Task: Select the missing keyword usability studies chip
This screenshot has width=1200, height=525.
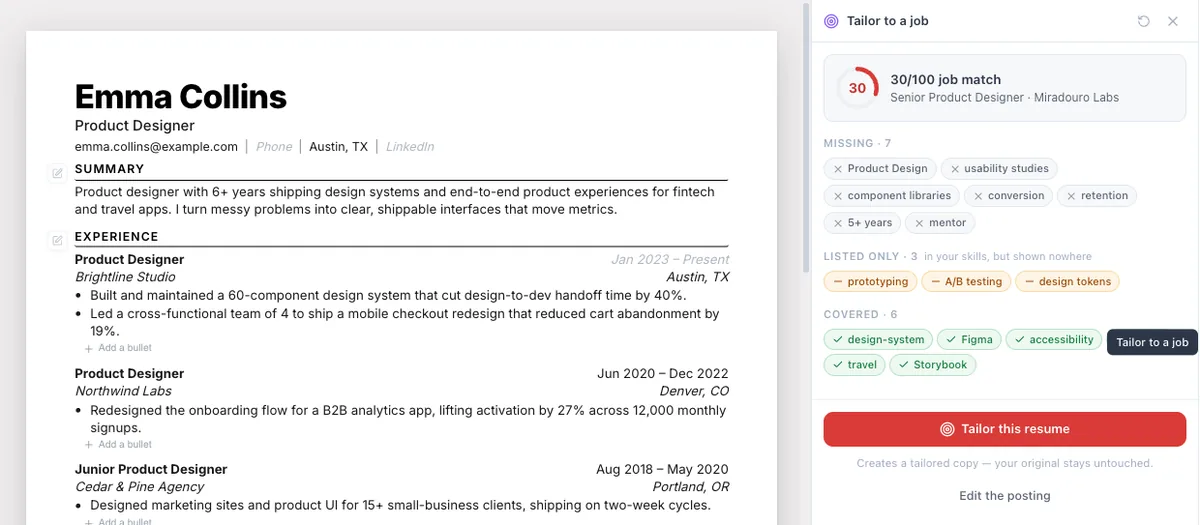Action: coord(999,169)
